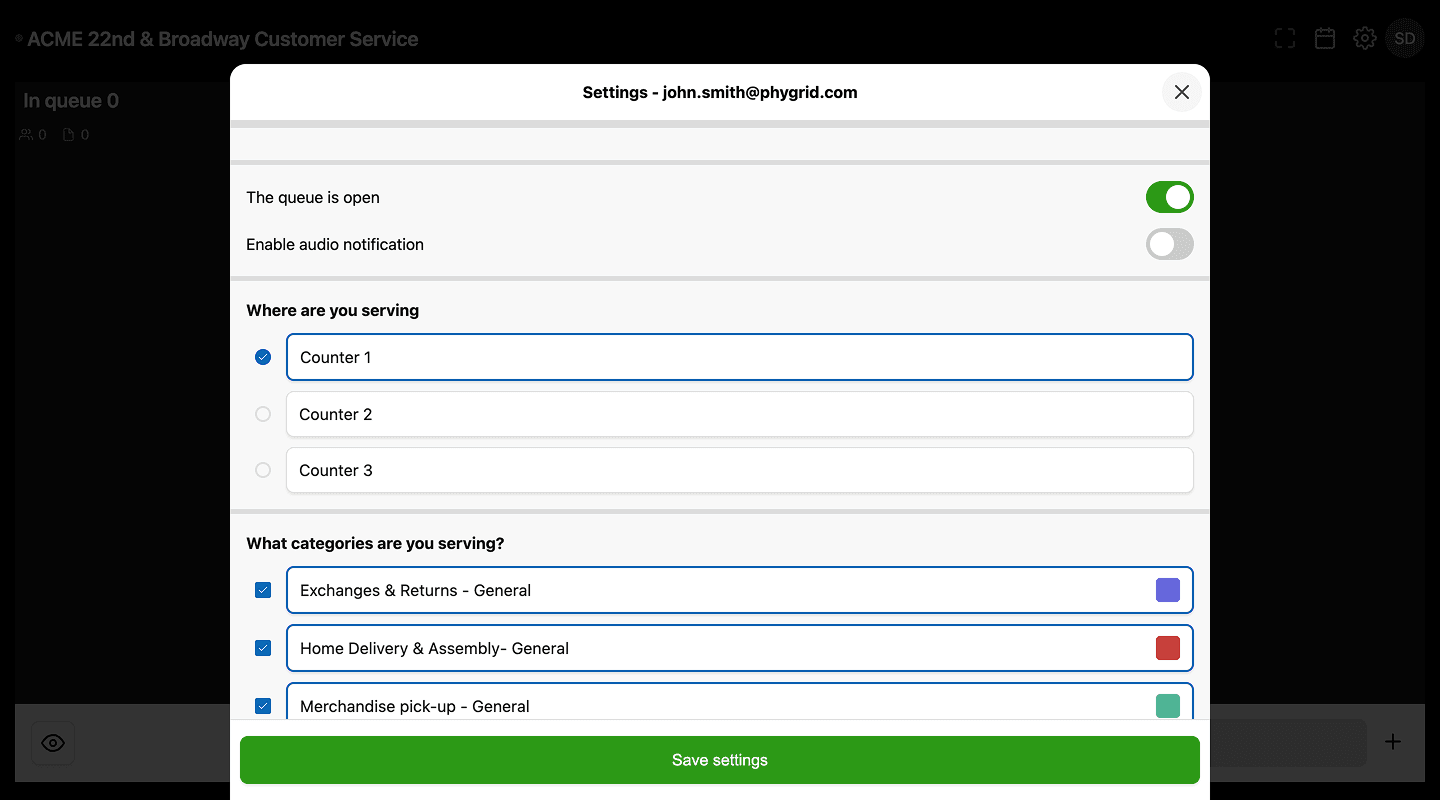Click the Save settings button

pos(719,760)
